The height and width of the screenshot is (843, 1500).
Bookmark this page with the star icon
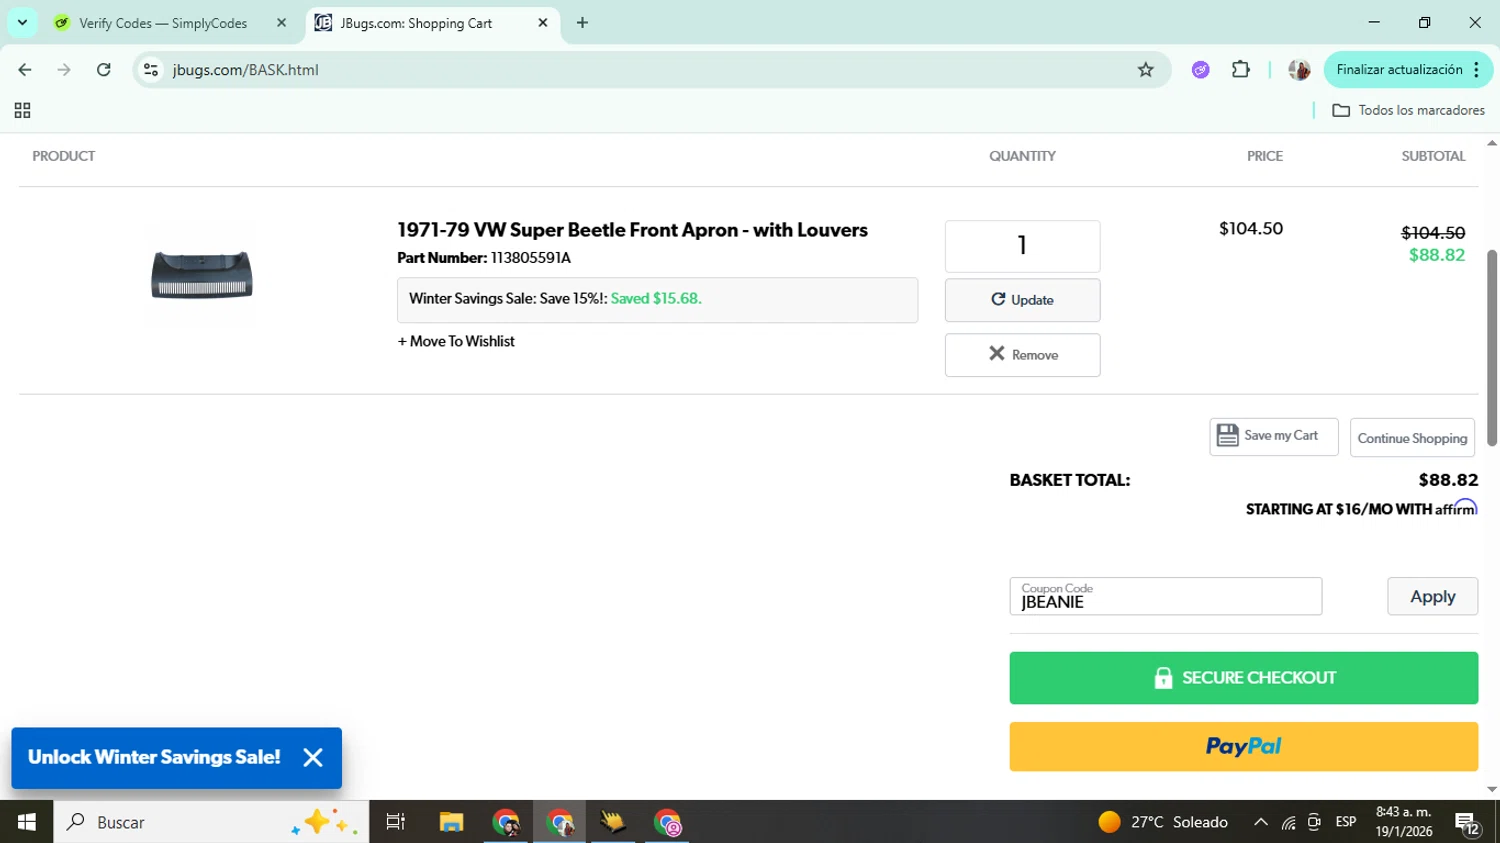(x=1146, y=70)
